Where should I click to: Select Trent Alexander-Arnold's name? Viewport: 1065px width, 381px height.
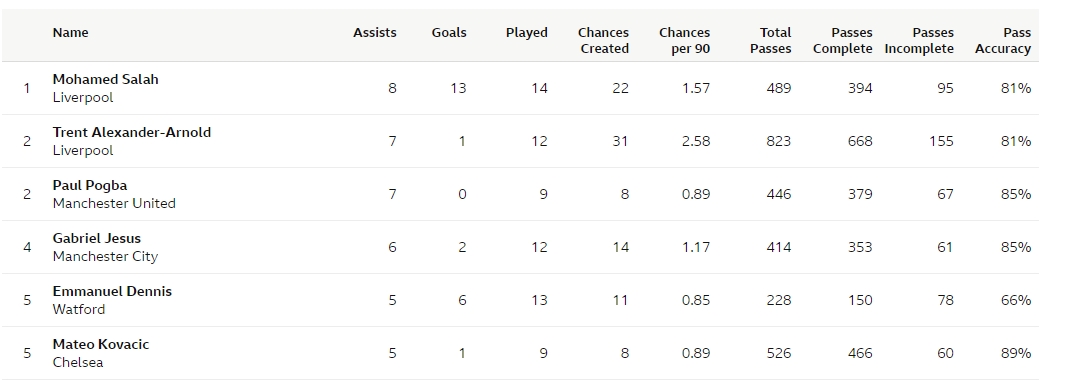point(132,132)
